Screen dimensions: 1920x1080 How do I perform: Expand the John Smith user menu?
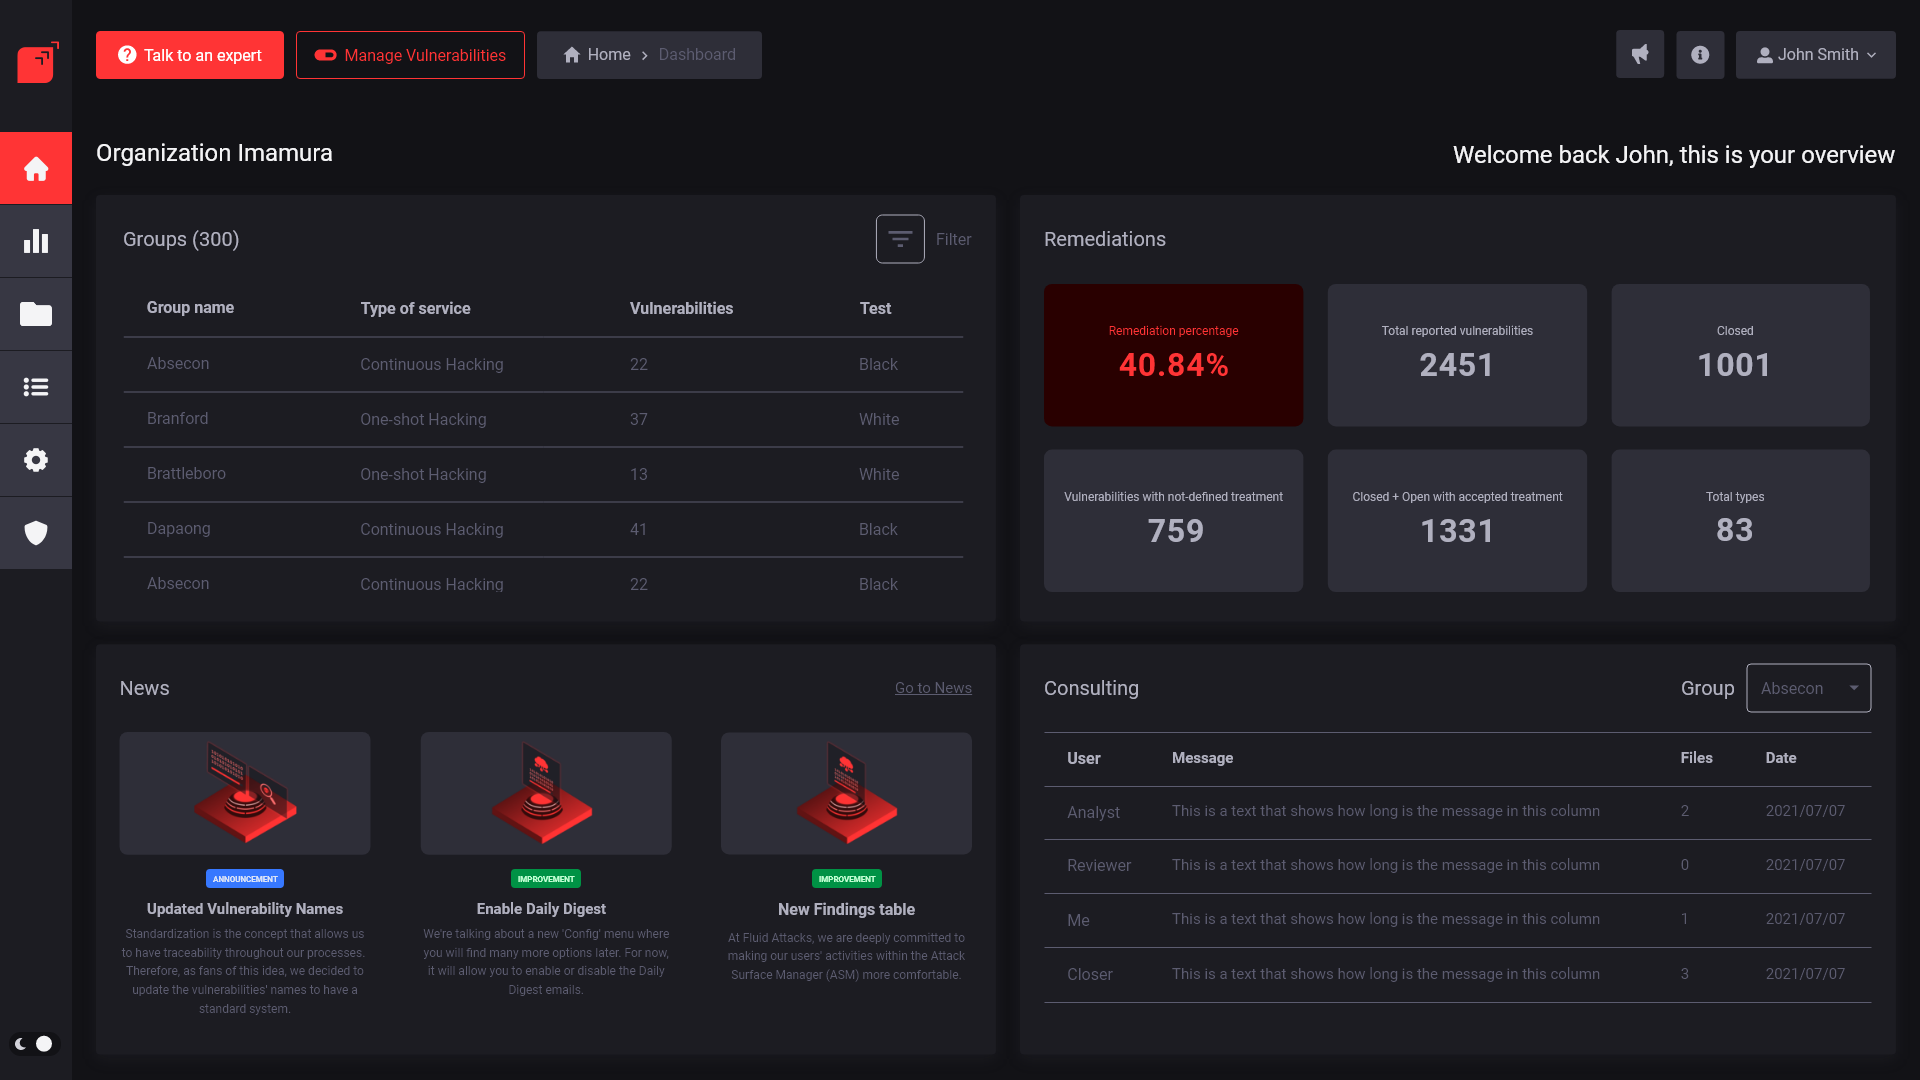tap(1815, 55)
